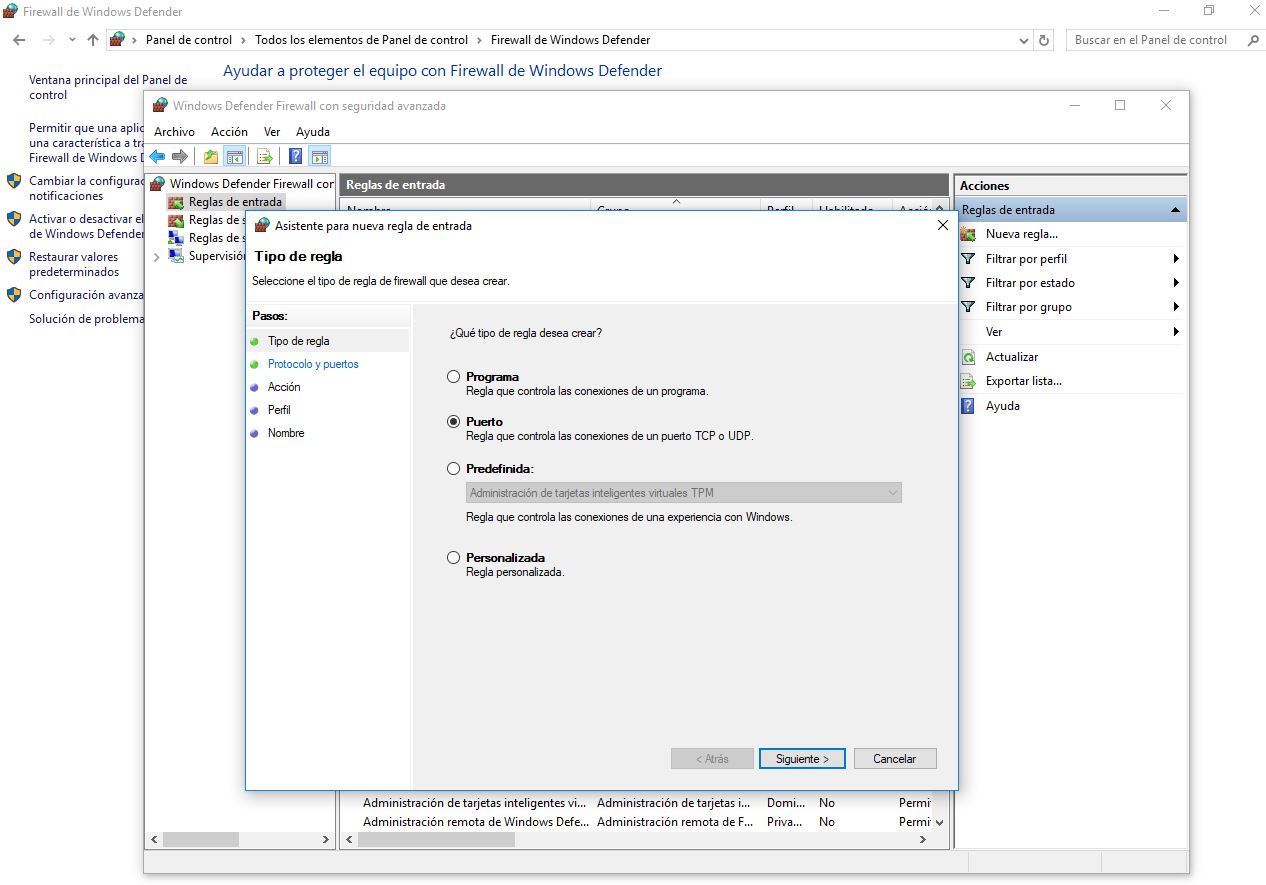Click the Filtrar por perfil funnel icon

(x=968, y=258)
